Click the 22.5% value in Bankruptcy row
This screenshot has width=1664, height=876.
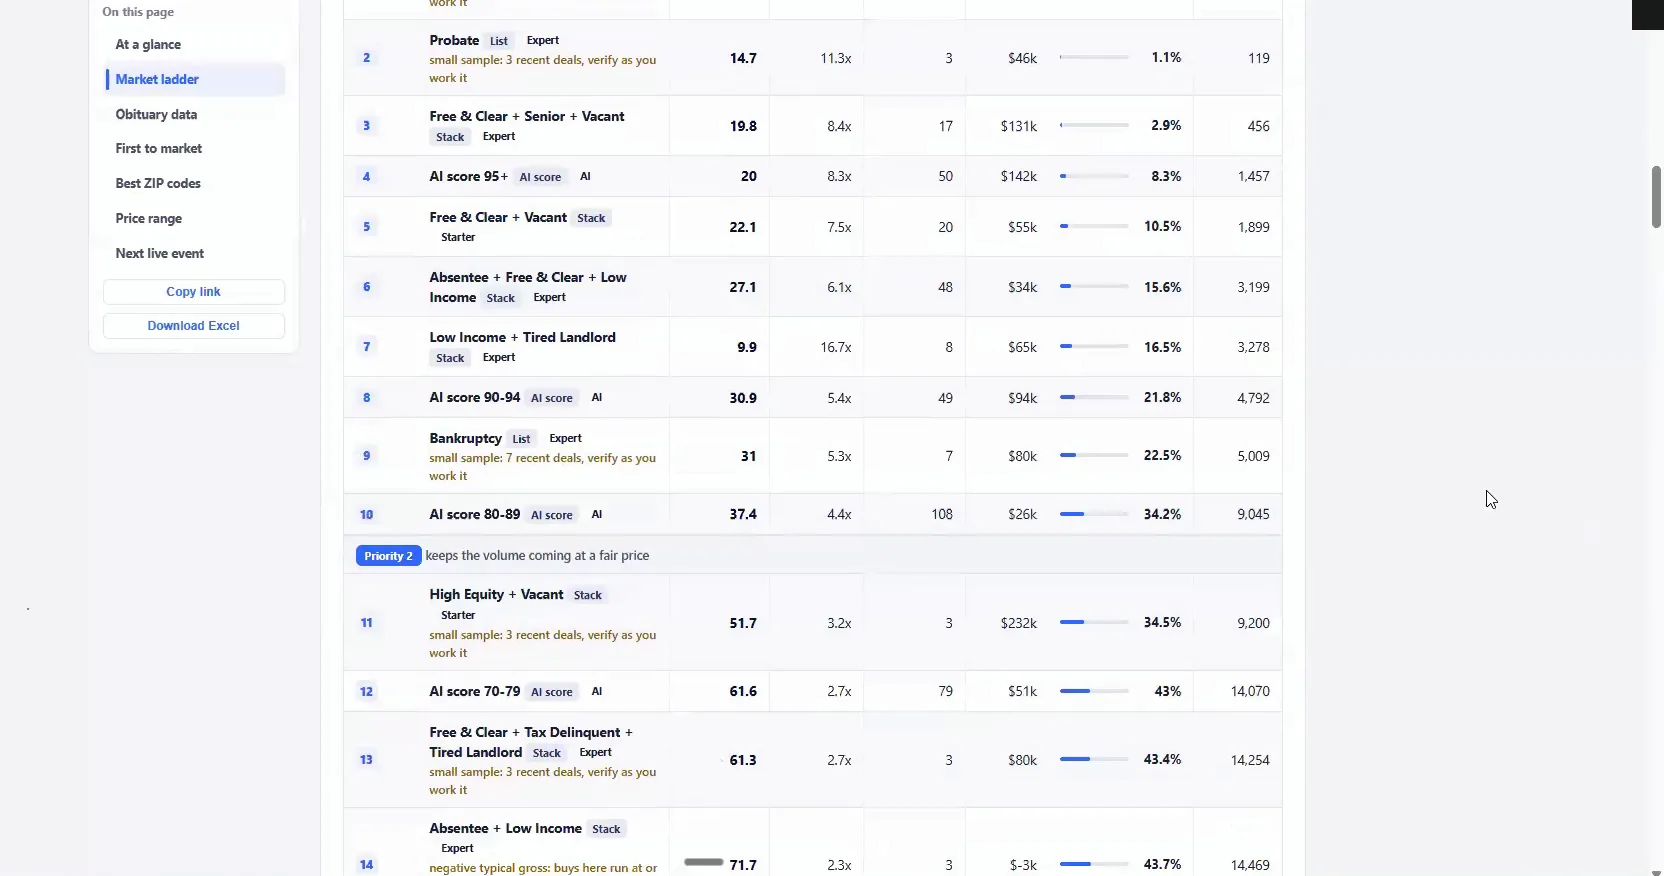click(x=1163, y=456)
